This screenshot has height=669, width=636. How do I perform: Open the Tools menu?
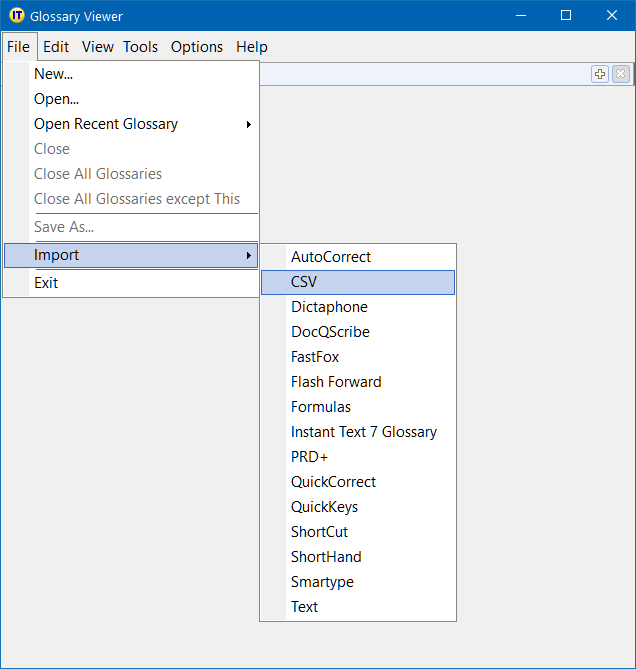[x=140, y=47]
